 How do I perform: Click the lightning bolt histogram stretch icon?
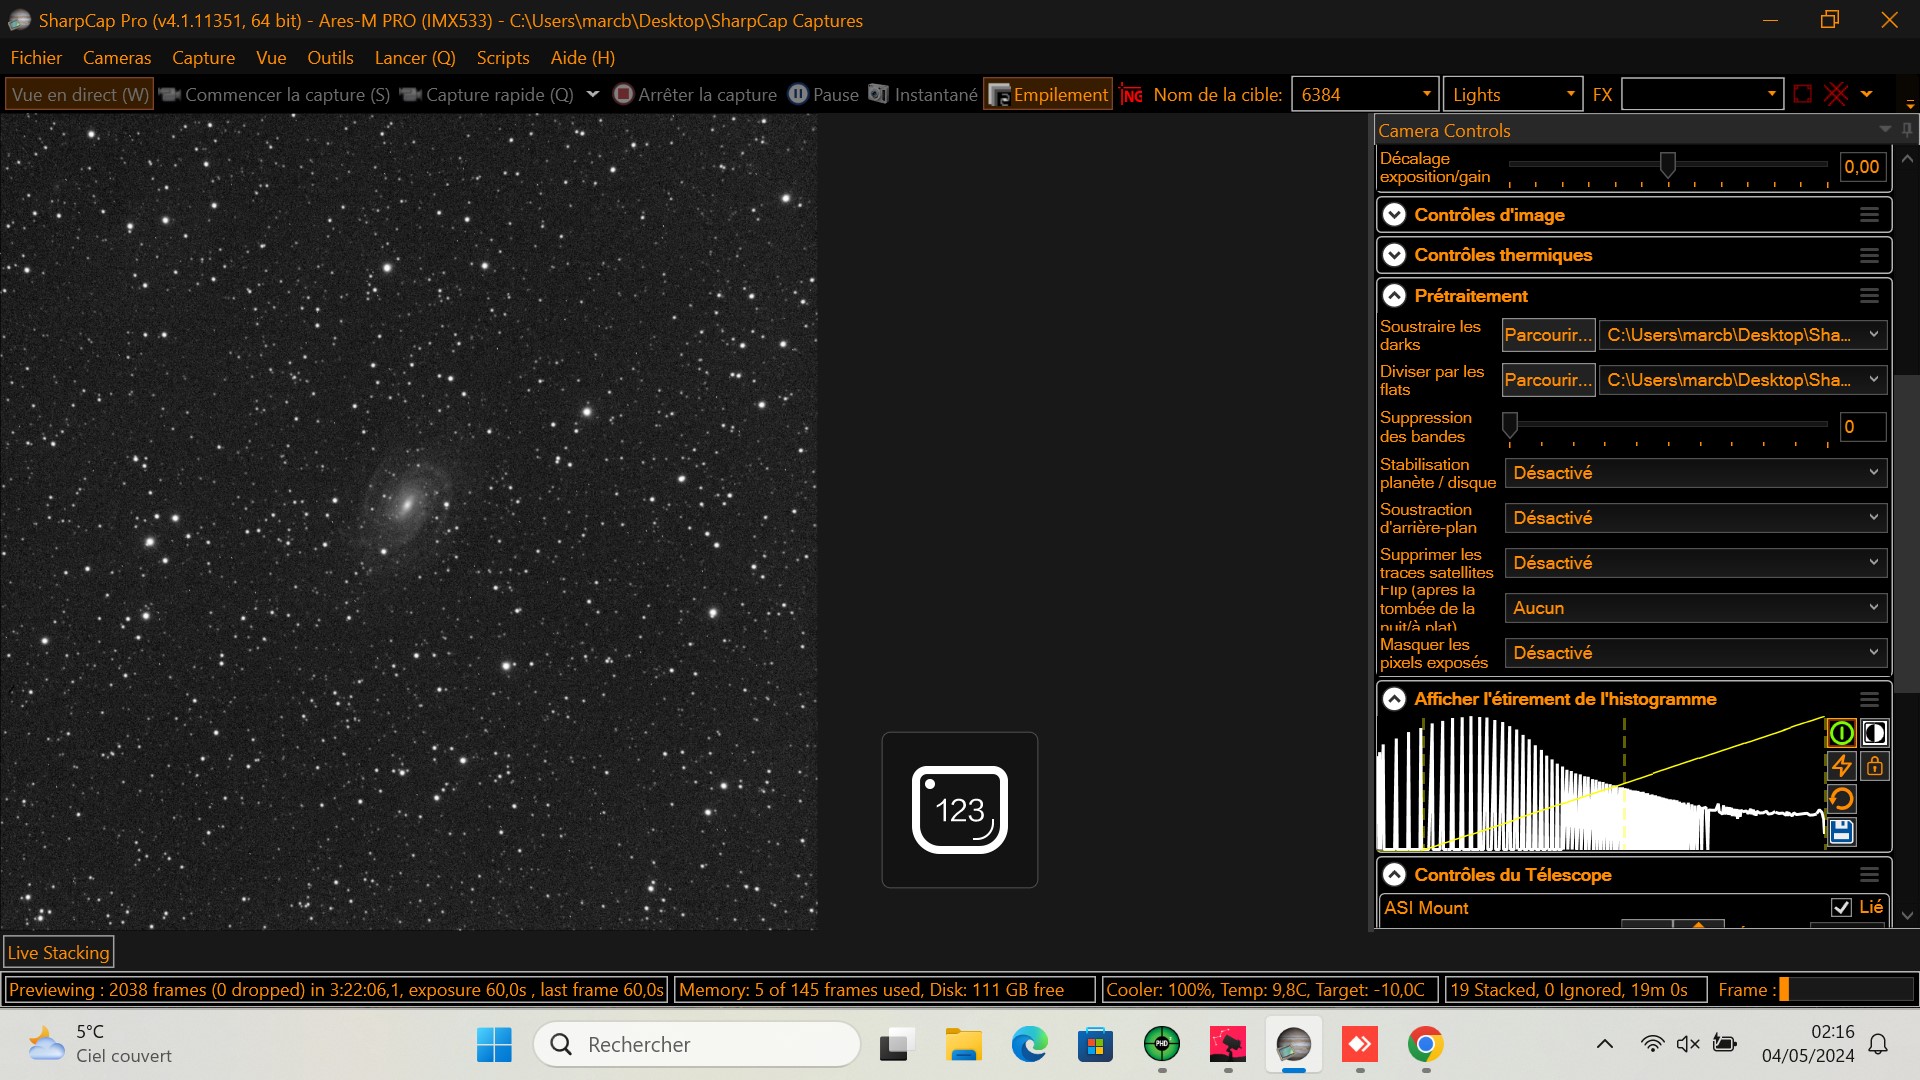click(1842, 766)
